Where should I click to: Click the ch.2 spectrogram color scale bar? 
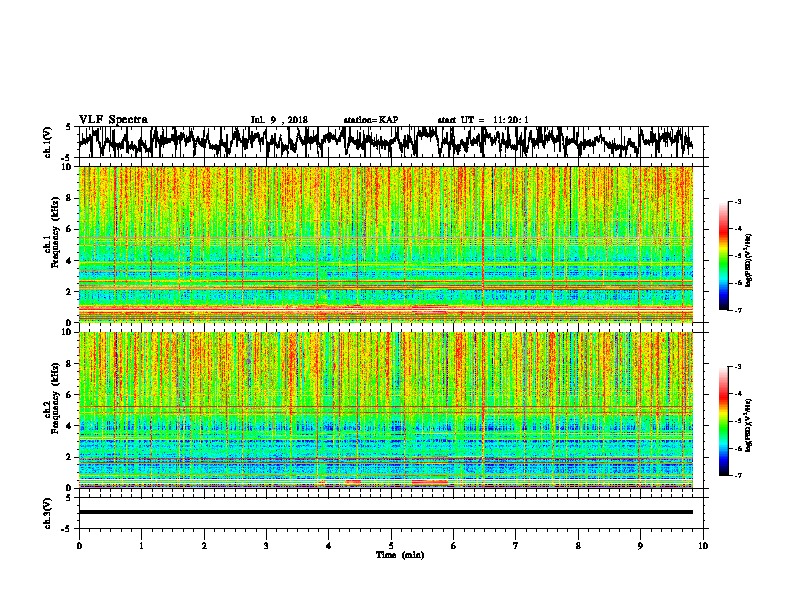click(x=723, y=421)
